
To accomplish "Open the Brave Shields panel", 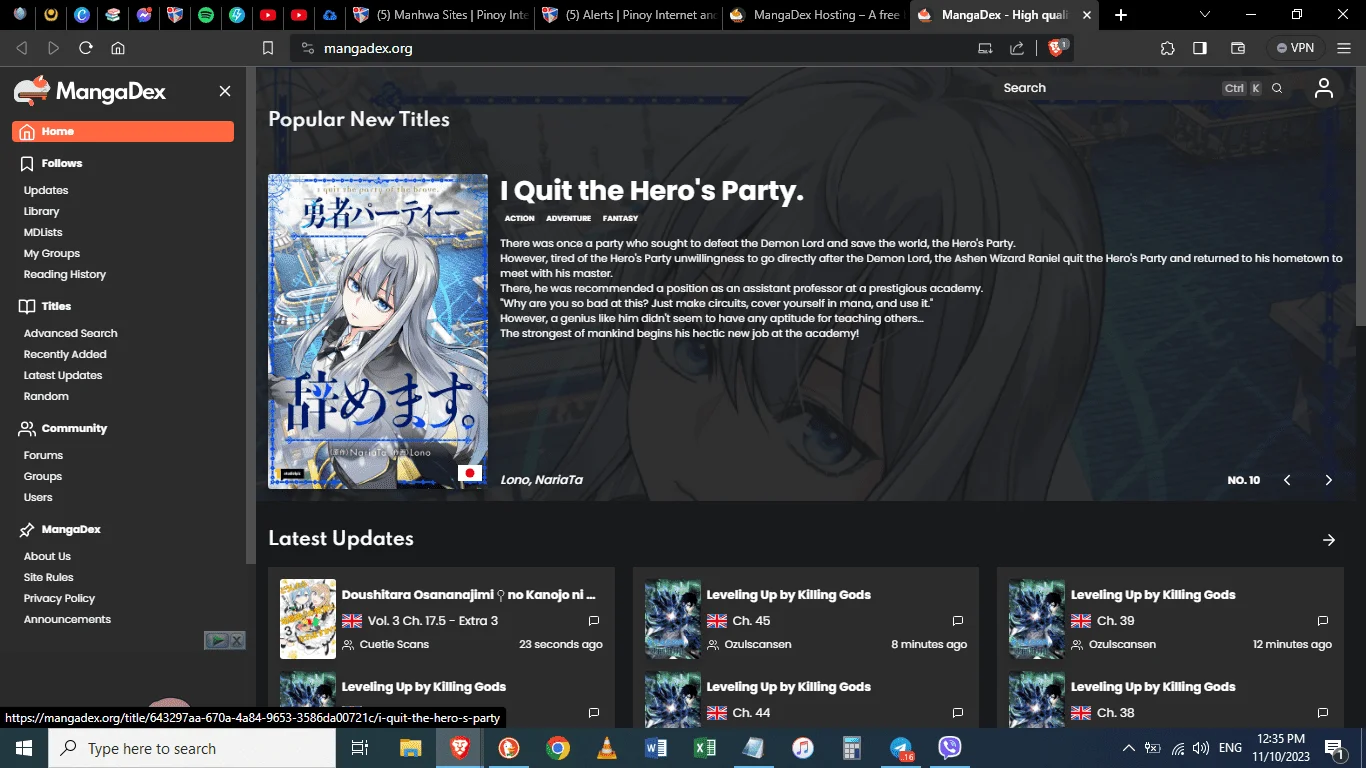I will (x=1057, y=47).
